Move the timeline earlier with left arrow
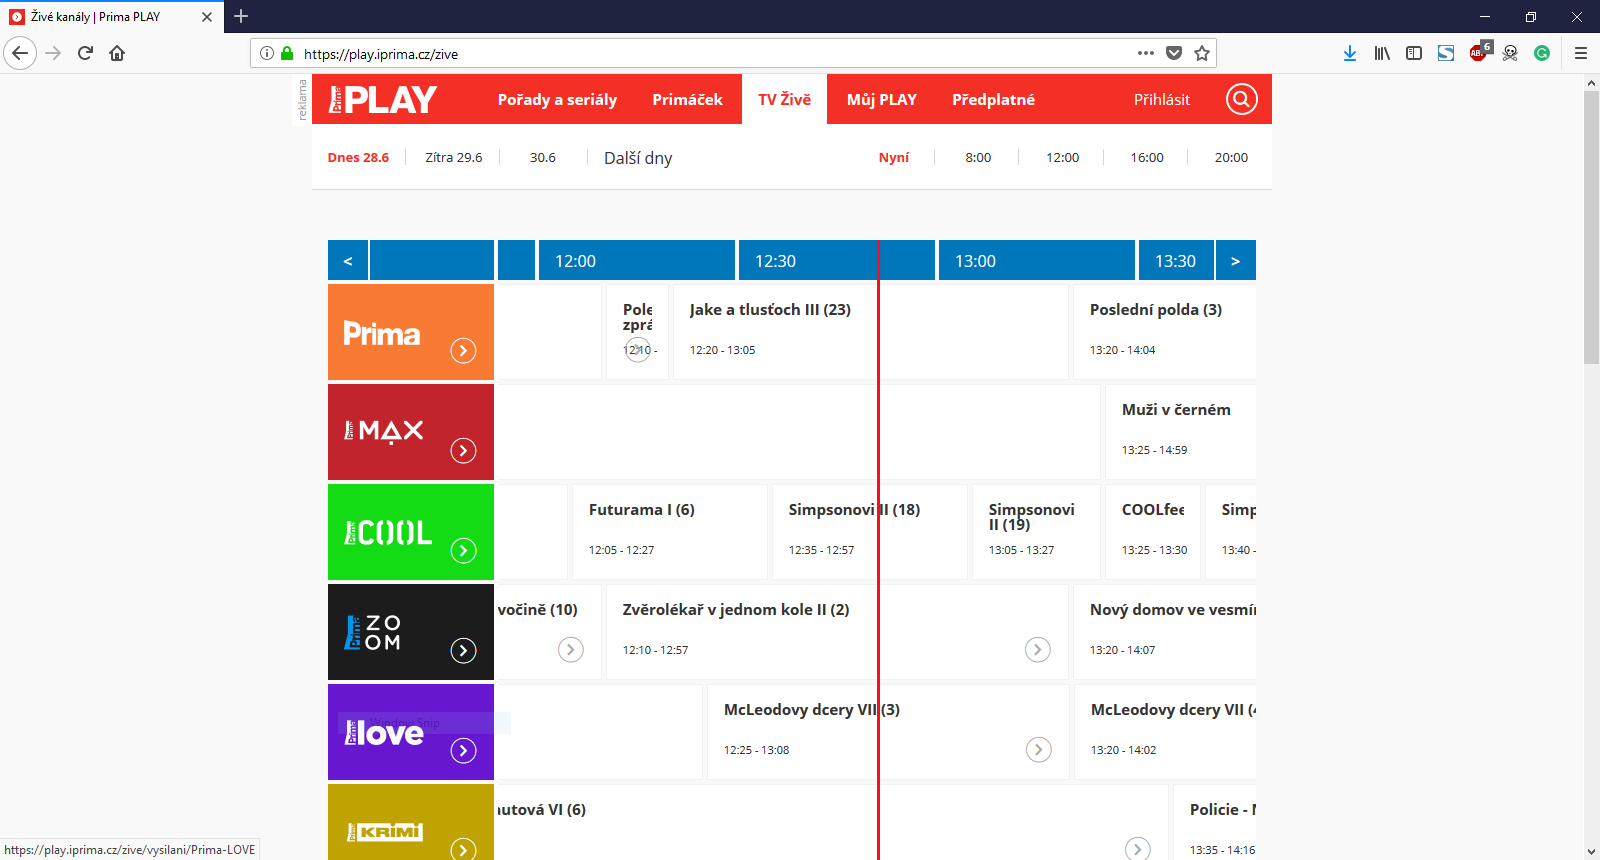1600x860 pixels. point(348,260)
